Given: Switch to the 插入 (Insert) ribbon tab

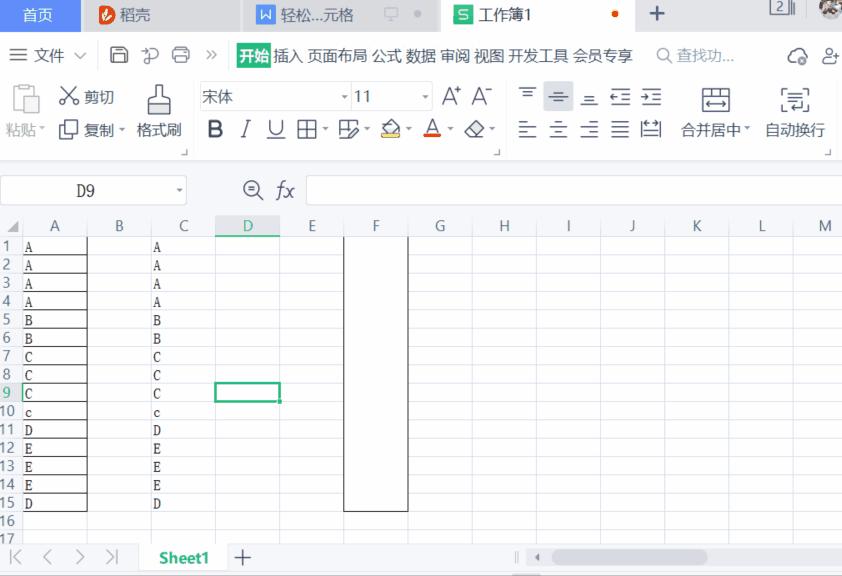Looking at the screenshot, I should point(288,56).
